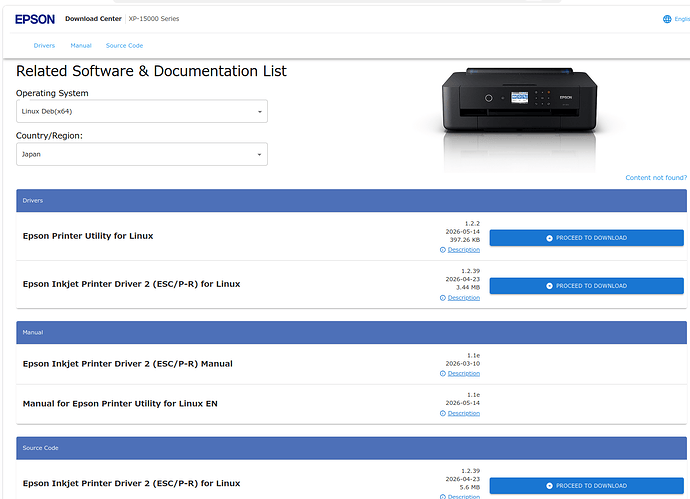Click the Manual section header bar
Screen dimensions: 690x499
[x=351, y=333]
